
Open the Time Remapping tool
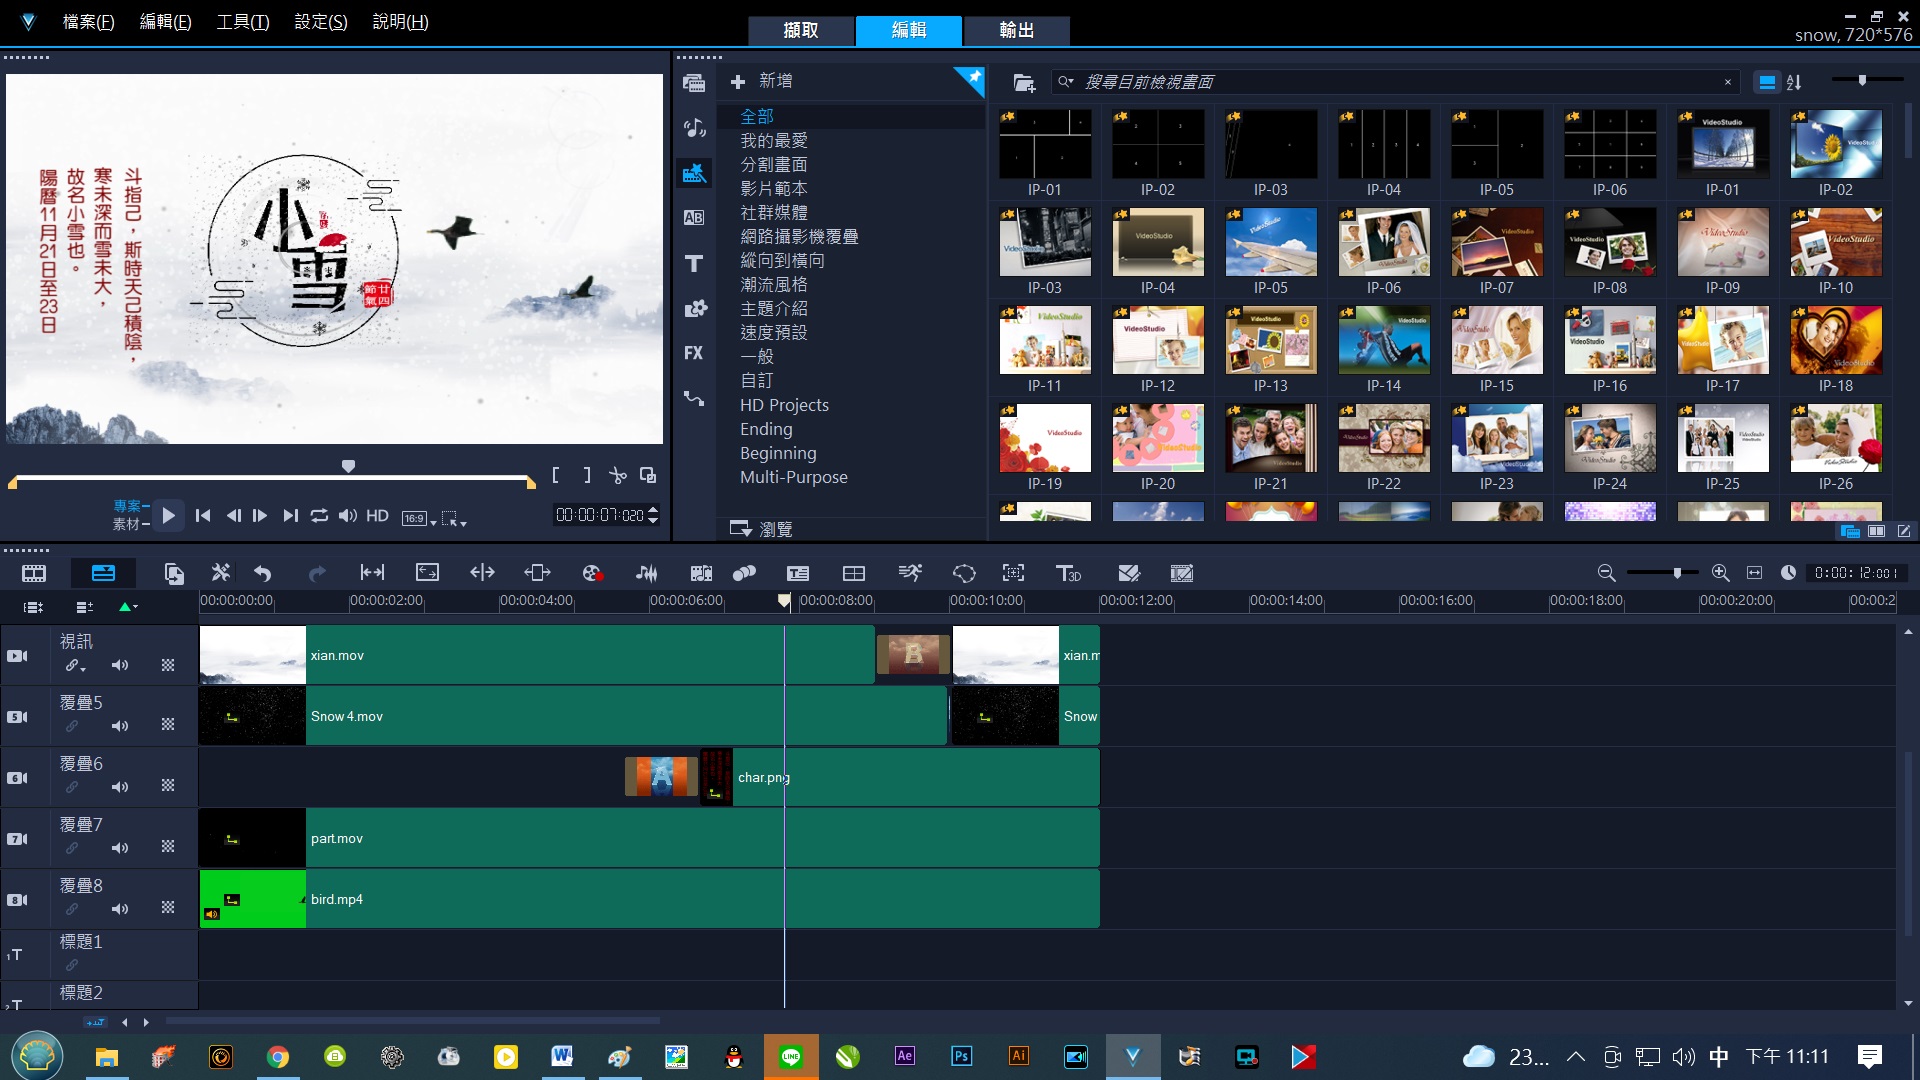pos(910,573)
